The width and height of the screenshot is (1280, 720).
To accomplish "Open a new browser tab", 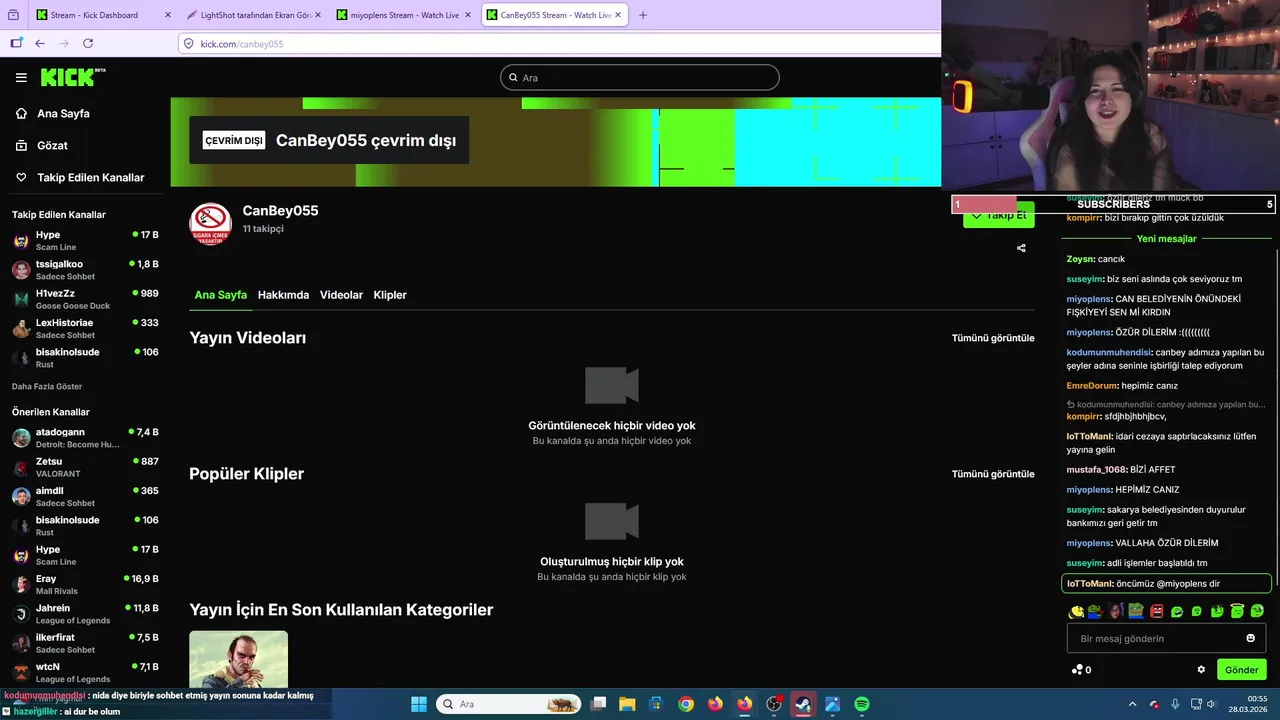I will click(x=642, y=15).
